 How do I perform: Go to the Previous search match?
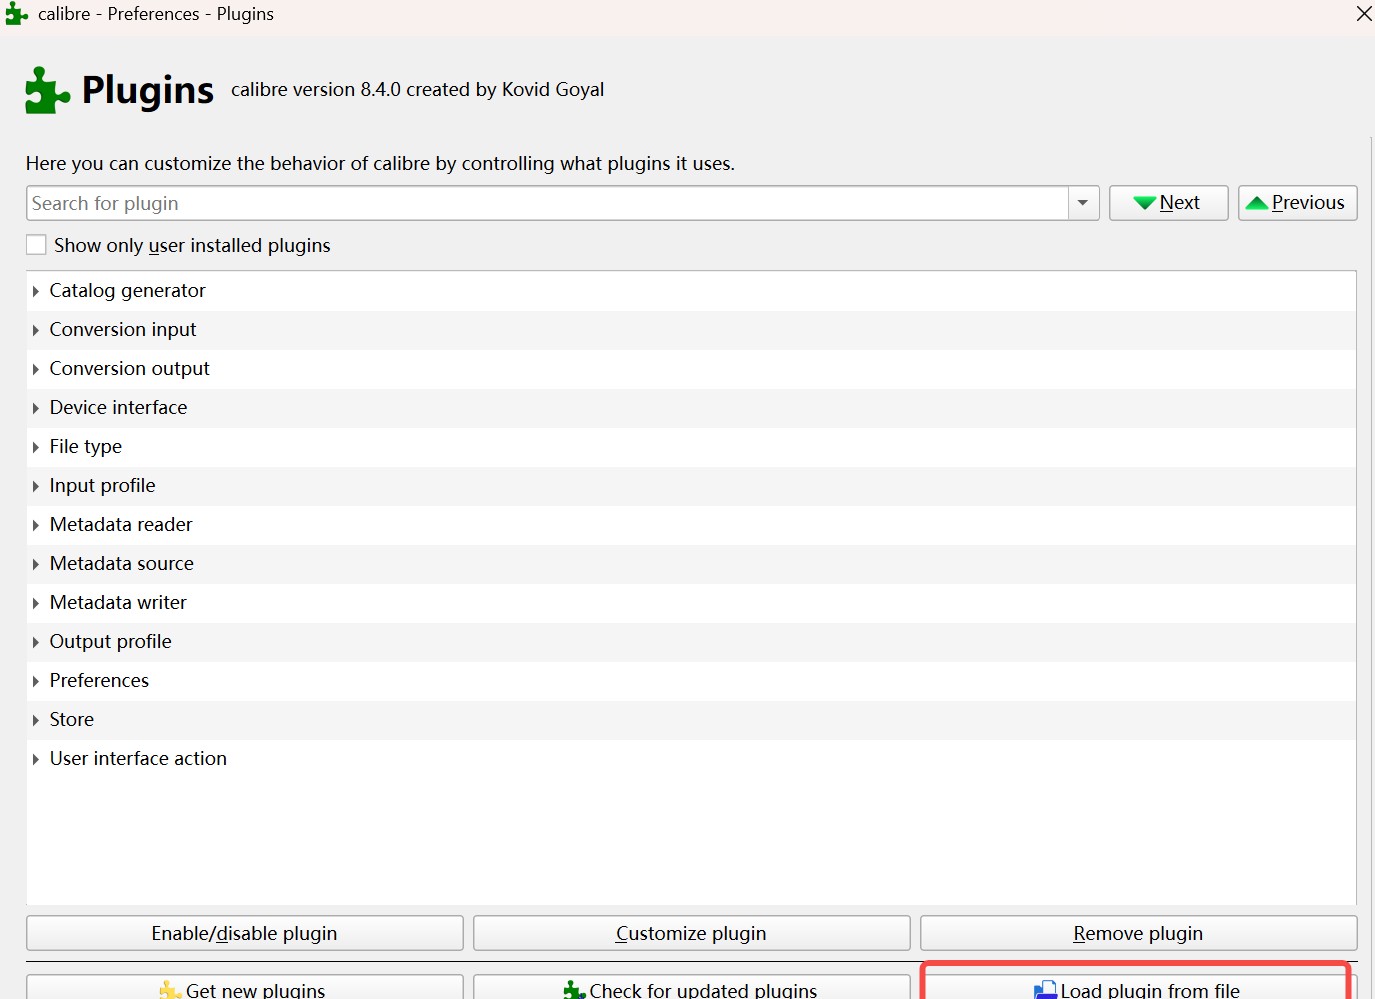coord(1297,203)
